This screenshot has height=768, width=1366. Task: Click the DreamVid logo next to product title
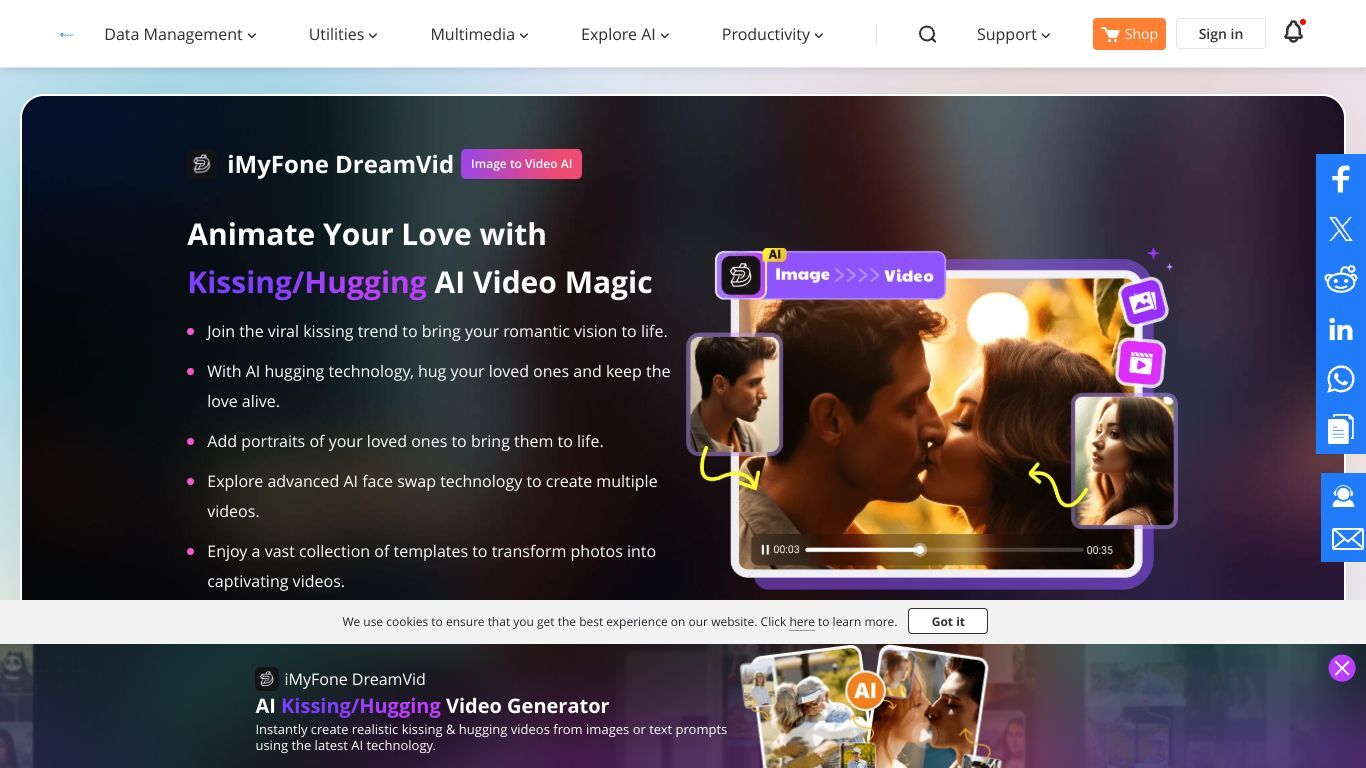click(202, 164)
